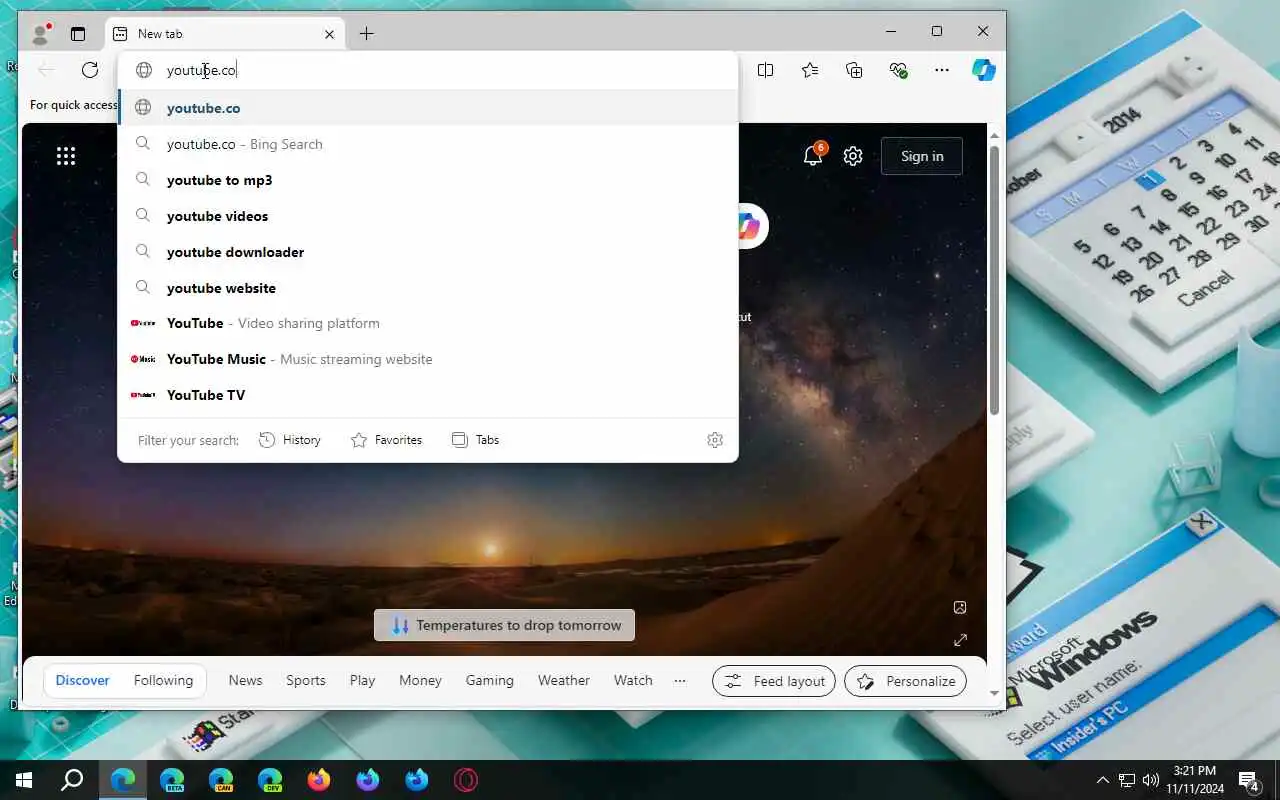Open taskbar Search magnifier
Viewport: 1280px width, 800px height.
tap(72, 780)
